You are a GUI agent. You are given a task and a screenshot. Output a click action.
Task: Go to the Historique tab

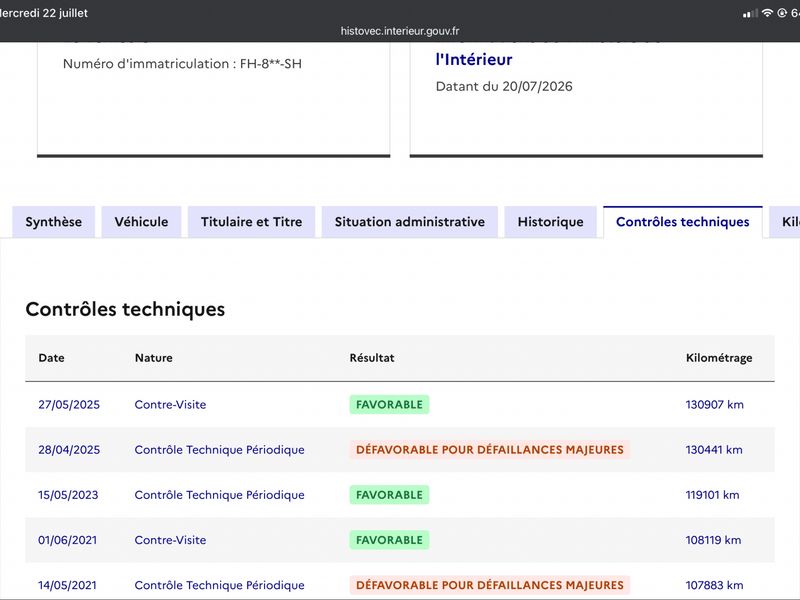coord(551,222)
